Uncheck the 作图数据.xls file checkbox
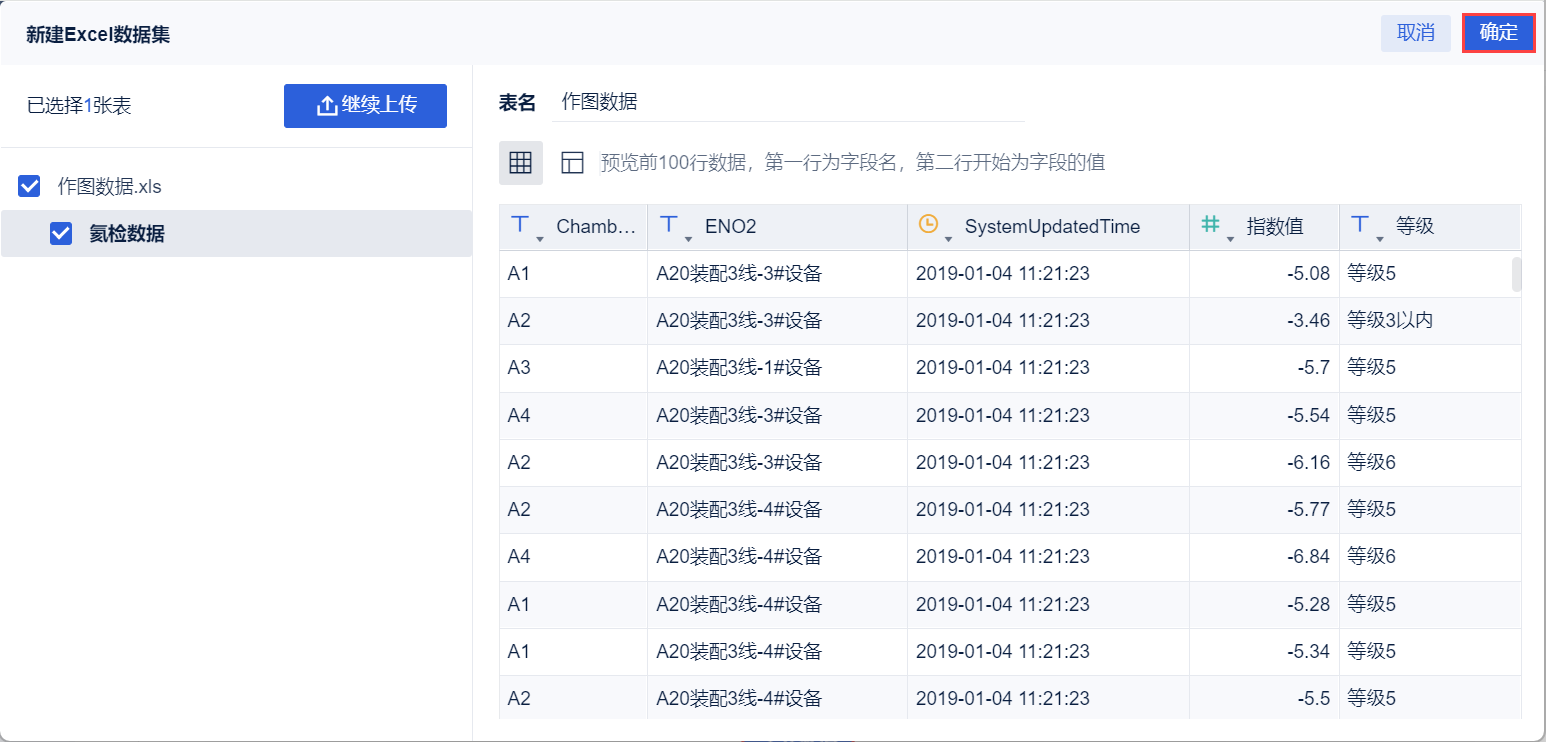Image resolution: width=1546 pixels, height=742 pixels. pyautogui.click(x=30, y=186)
